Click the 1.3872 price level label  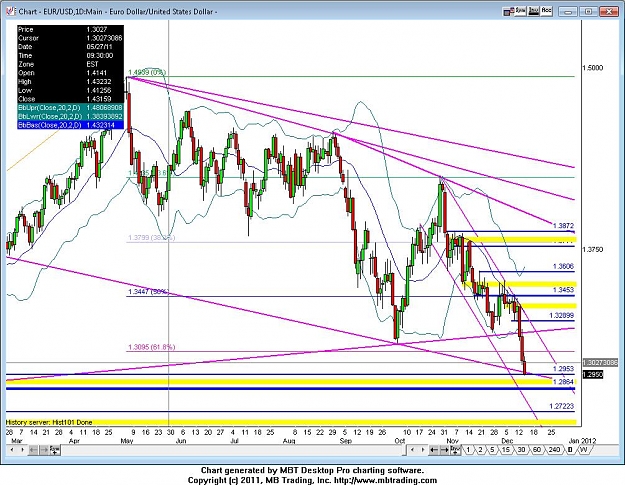563,226
